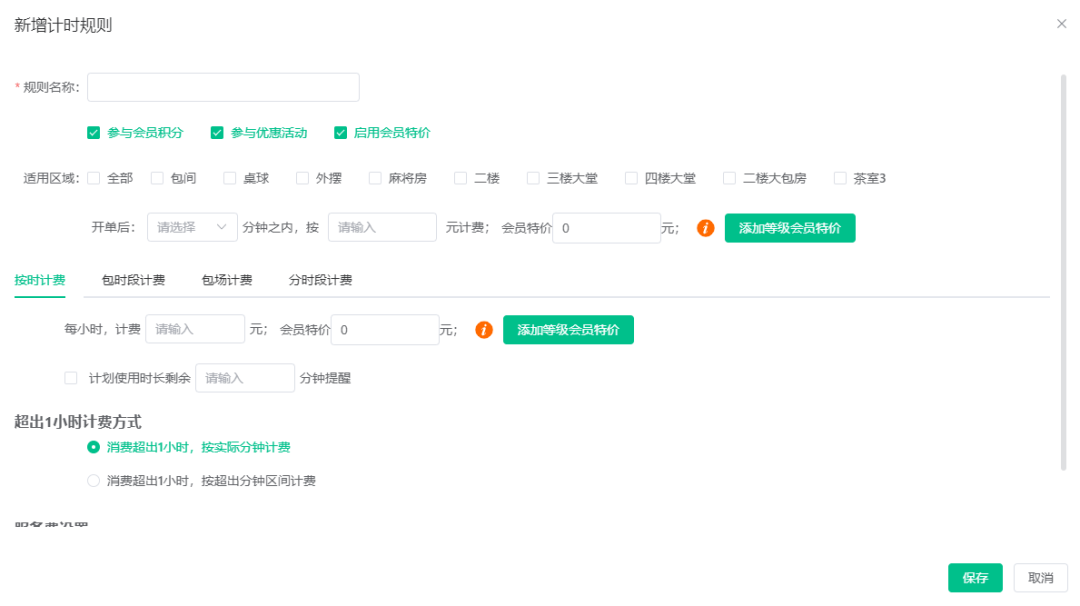Click the 保存 button
Image resolution: width=1080 pixels, height=606 pixels.
pos(975,578)
